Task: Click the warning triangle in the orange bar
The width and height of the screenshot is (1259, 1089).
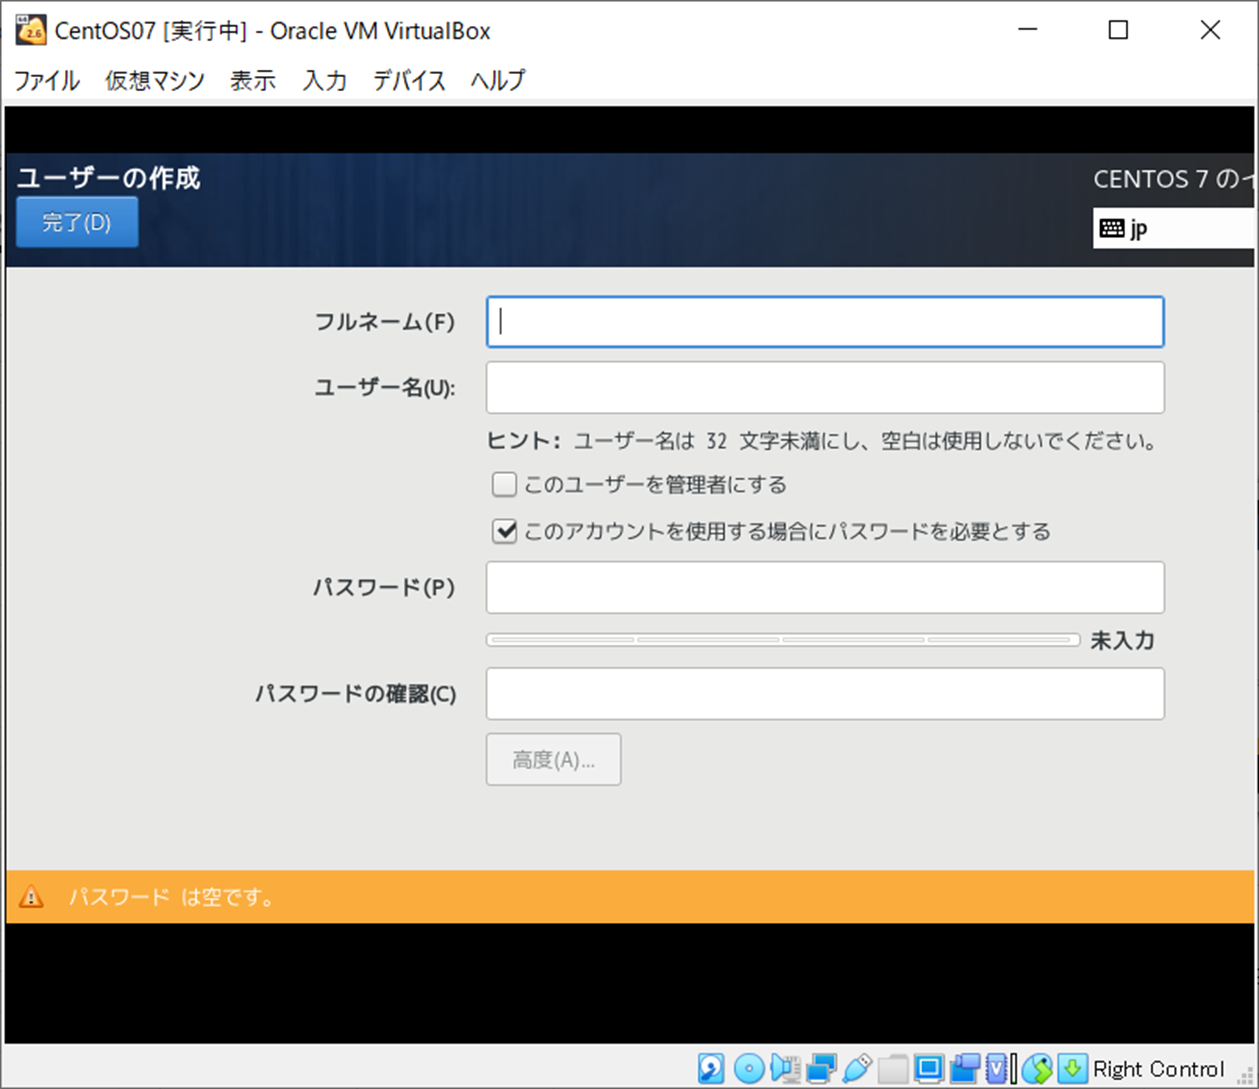Action: [32, 897]
